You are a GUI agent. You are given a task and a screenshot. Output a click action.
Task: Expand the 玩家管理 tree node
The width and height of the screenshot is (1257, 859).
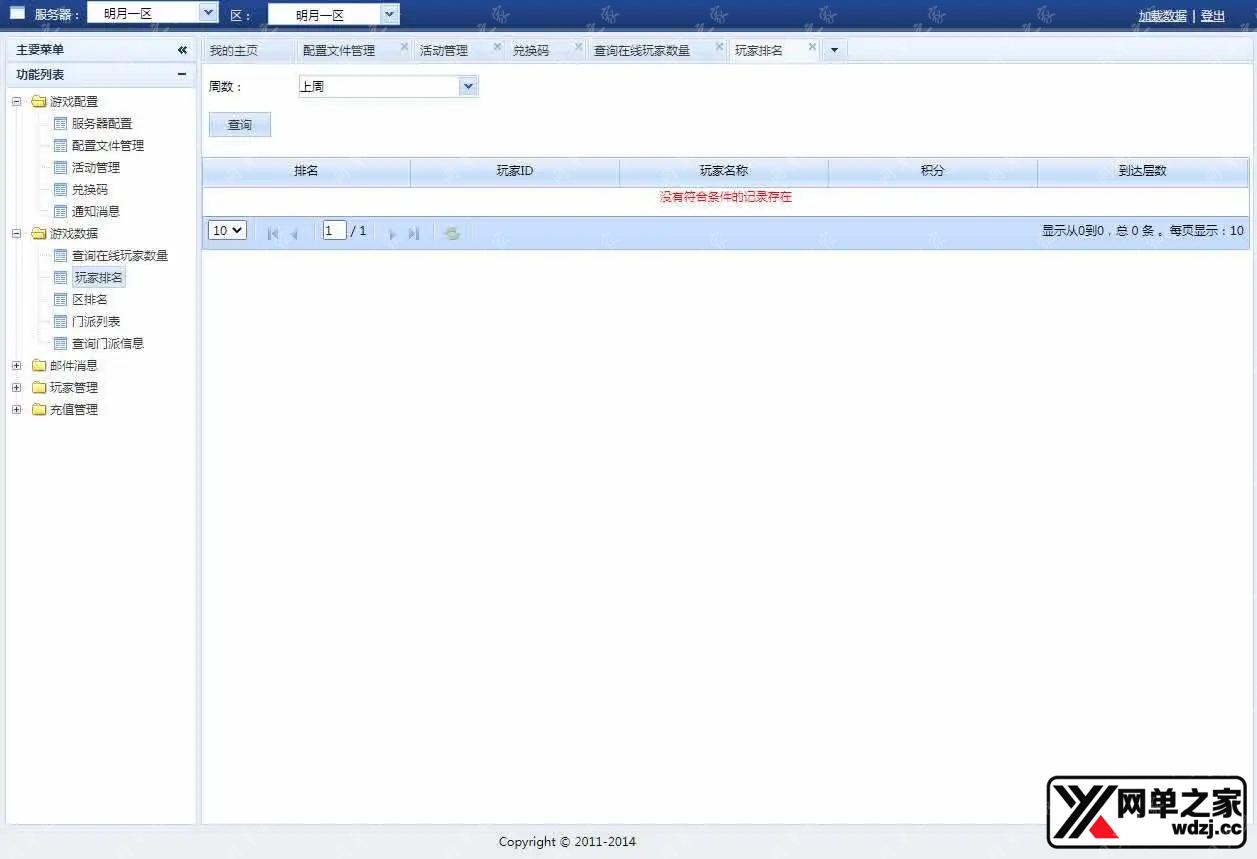pyautogui.click(x=16, y=387)
